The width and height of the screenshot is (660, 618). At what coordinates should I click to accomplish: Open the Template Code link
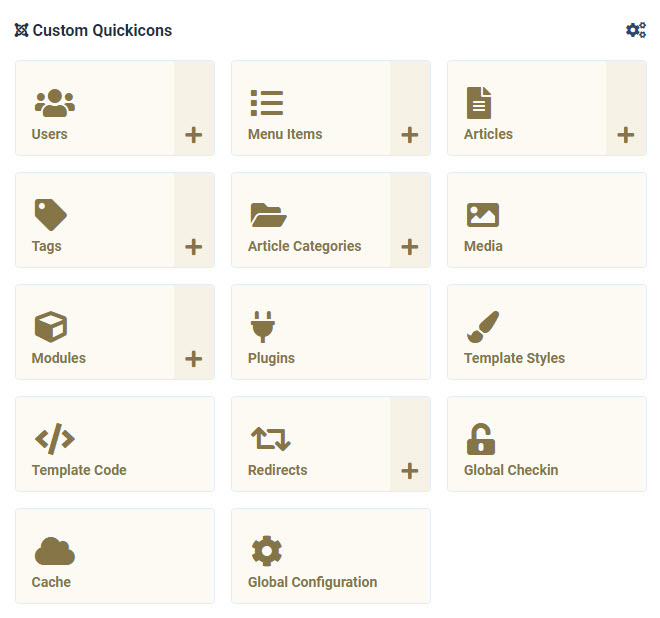click(79, 470)
